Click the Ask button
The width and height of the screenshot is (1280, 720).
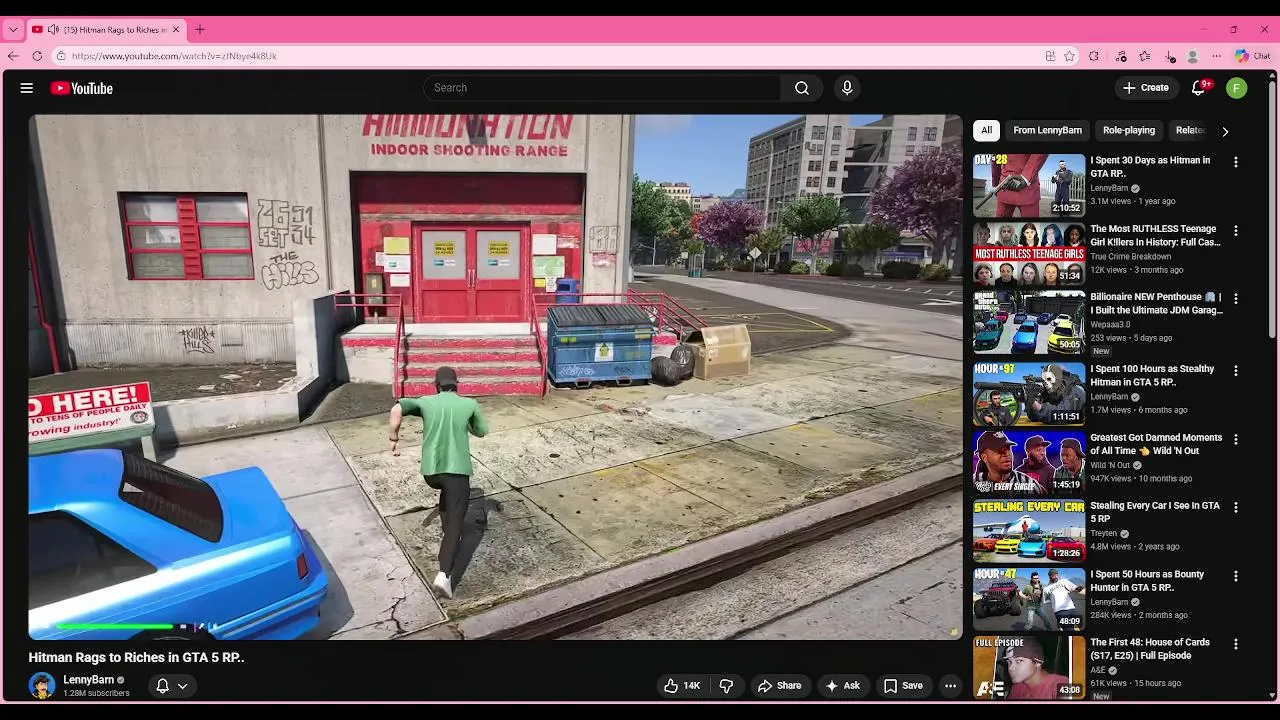(842, 686)
